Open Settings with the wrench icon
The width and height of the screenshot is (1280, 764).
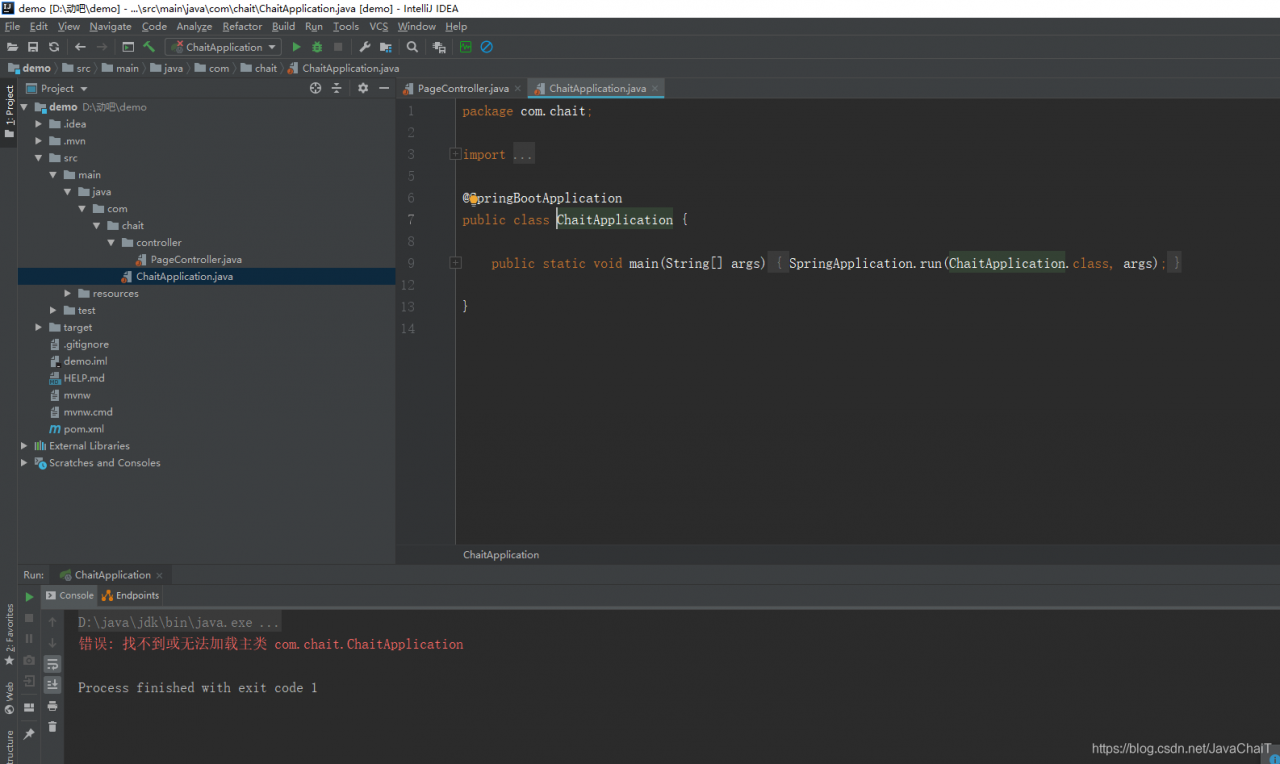(x=365, y=47)
